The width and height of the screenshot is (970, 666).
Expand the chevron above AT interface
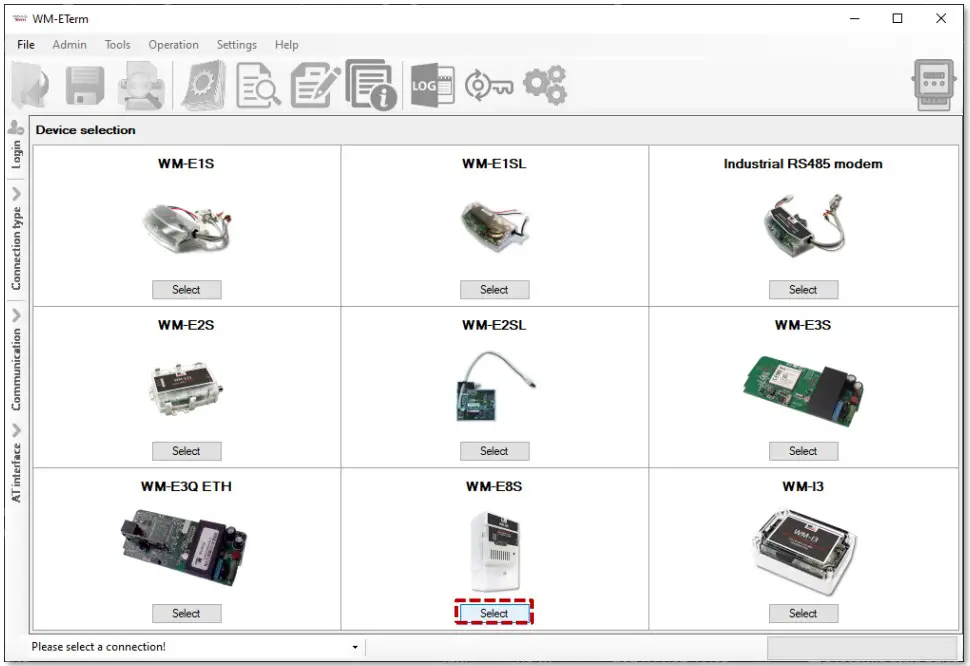tap(16, 430)
